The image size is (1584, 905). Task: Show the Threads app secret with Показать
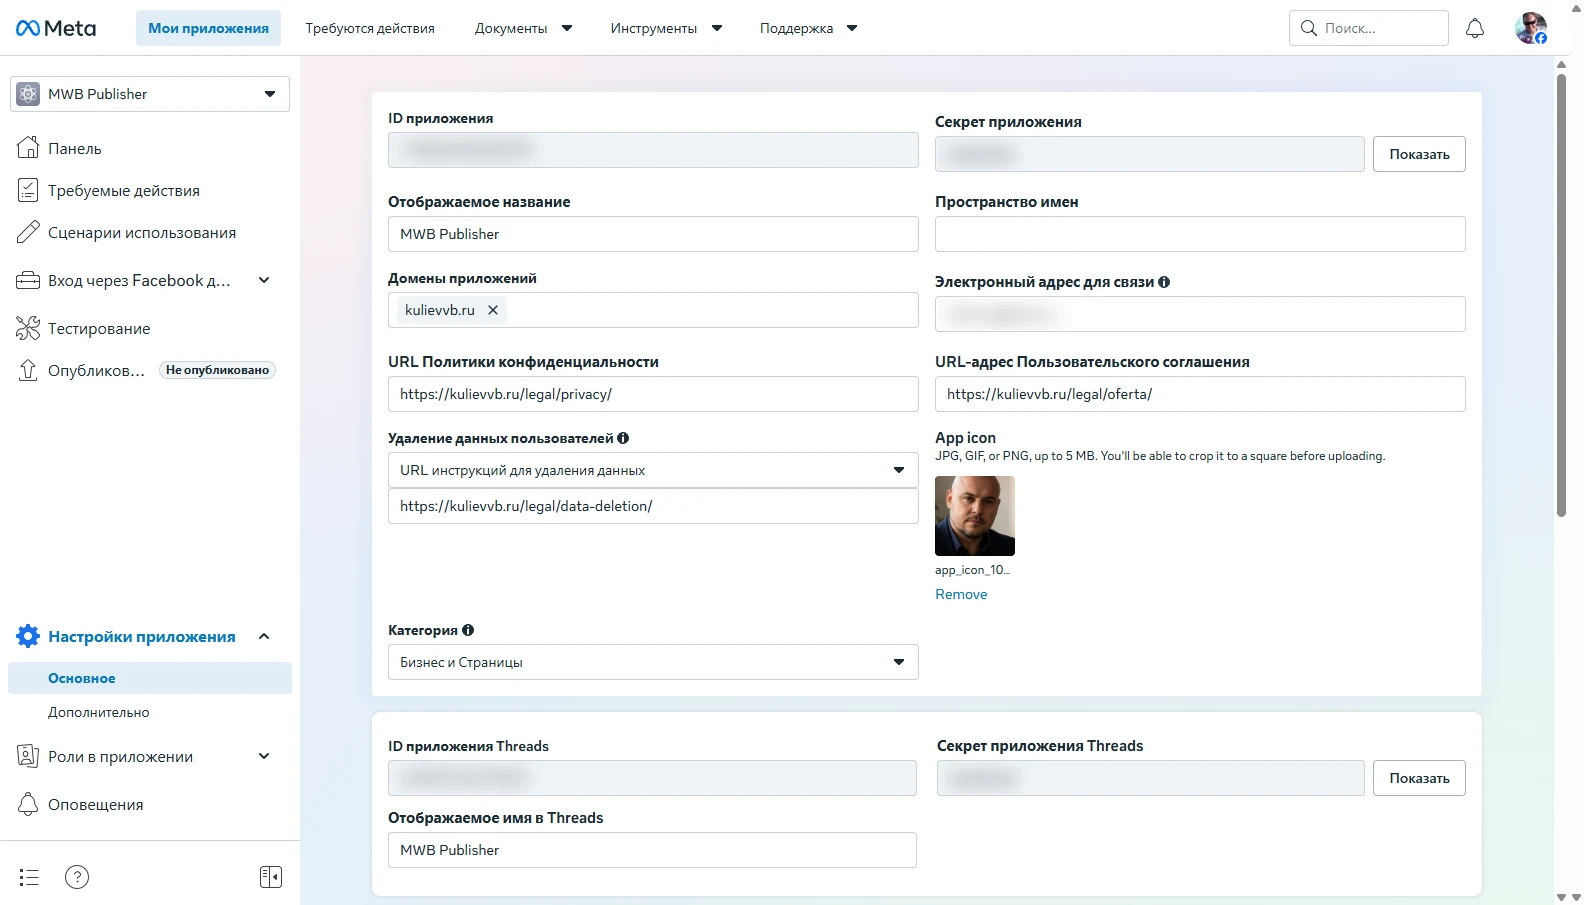tap(1419, 778)
